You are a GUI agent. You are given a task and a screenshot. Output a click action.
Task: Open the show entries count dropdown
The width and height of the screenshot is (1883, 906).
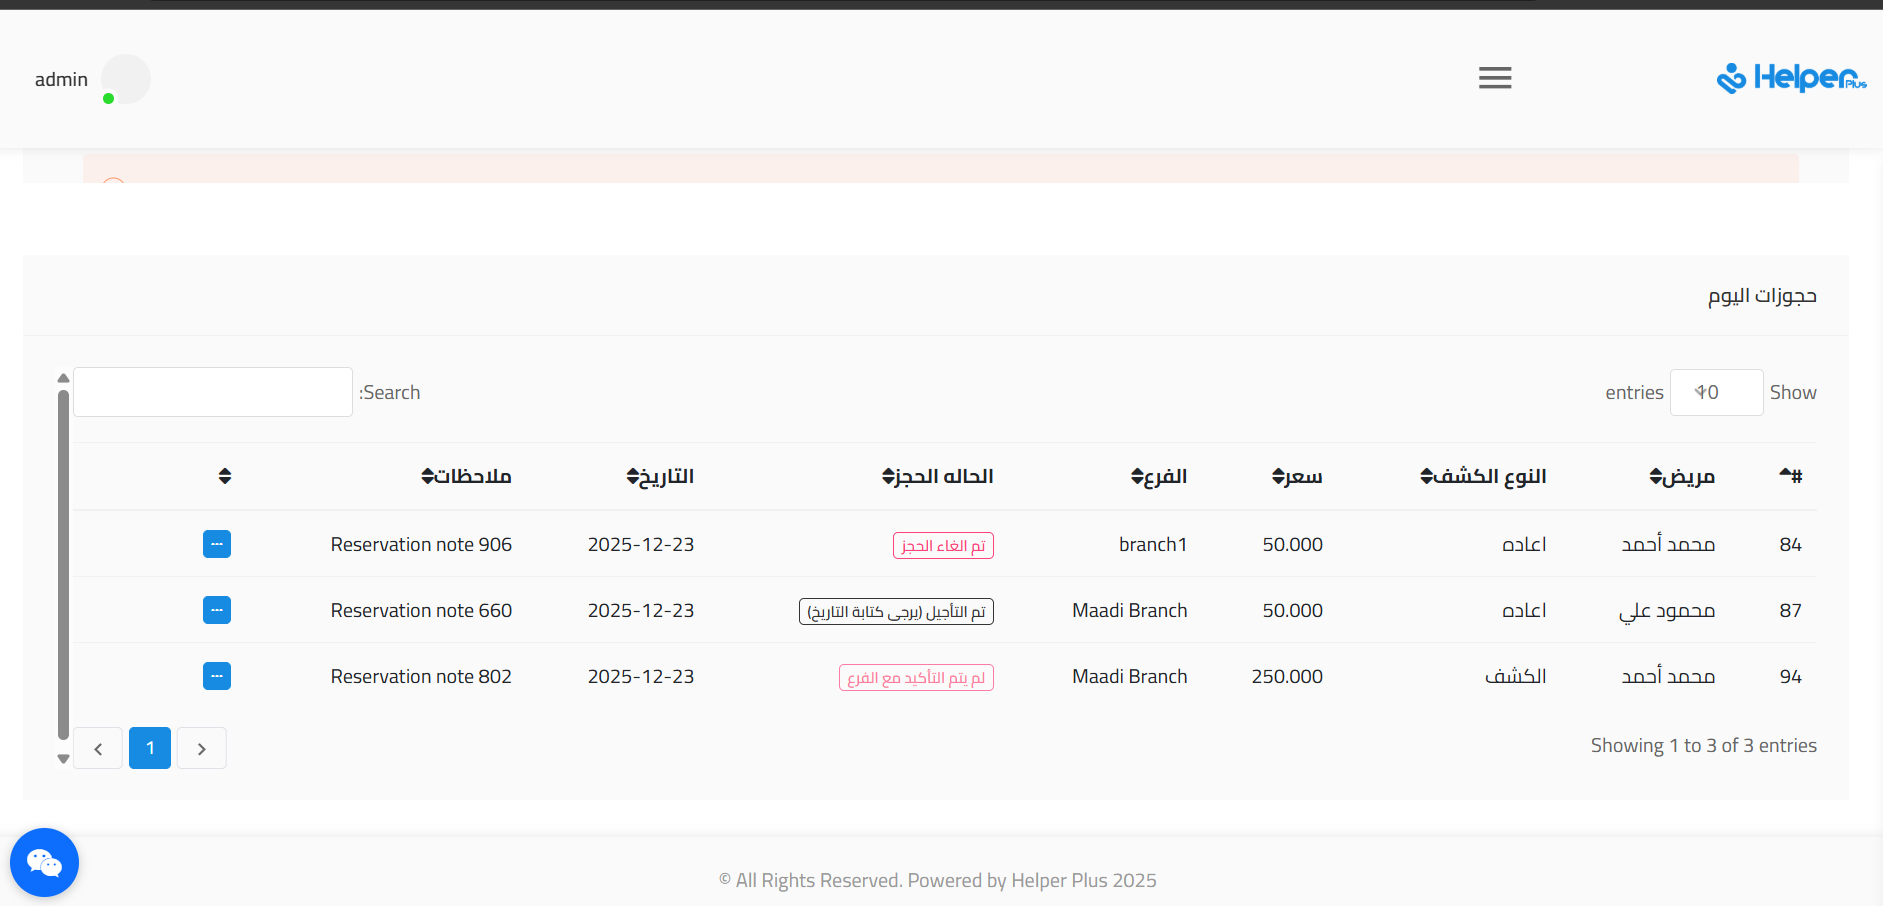(1716, 392)
